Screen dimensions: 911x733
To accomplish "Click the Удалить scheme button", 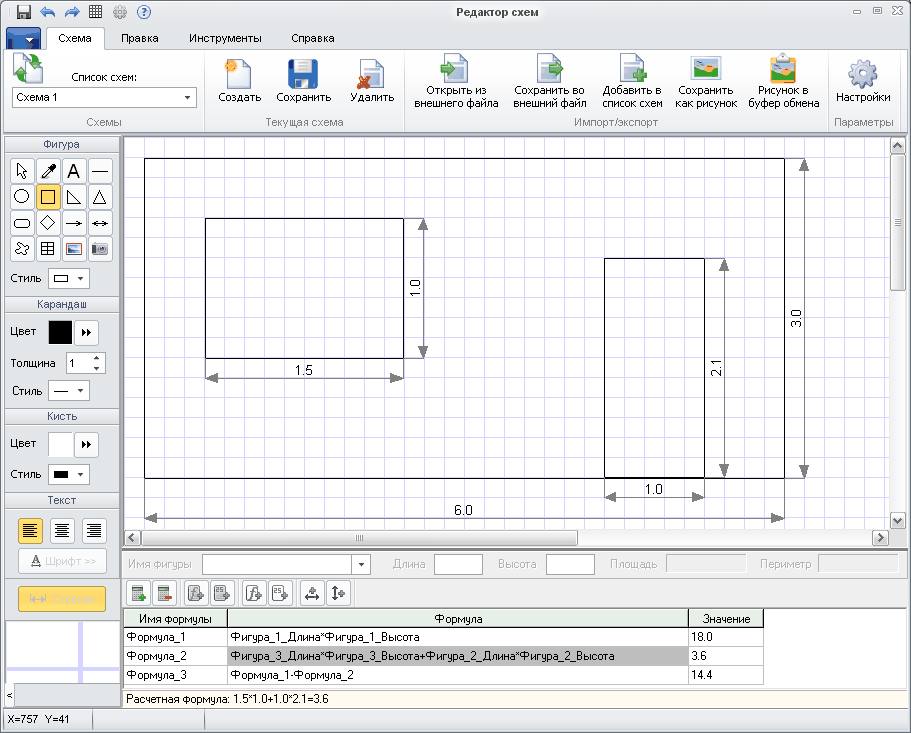I will tap(371, 82).
